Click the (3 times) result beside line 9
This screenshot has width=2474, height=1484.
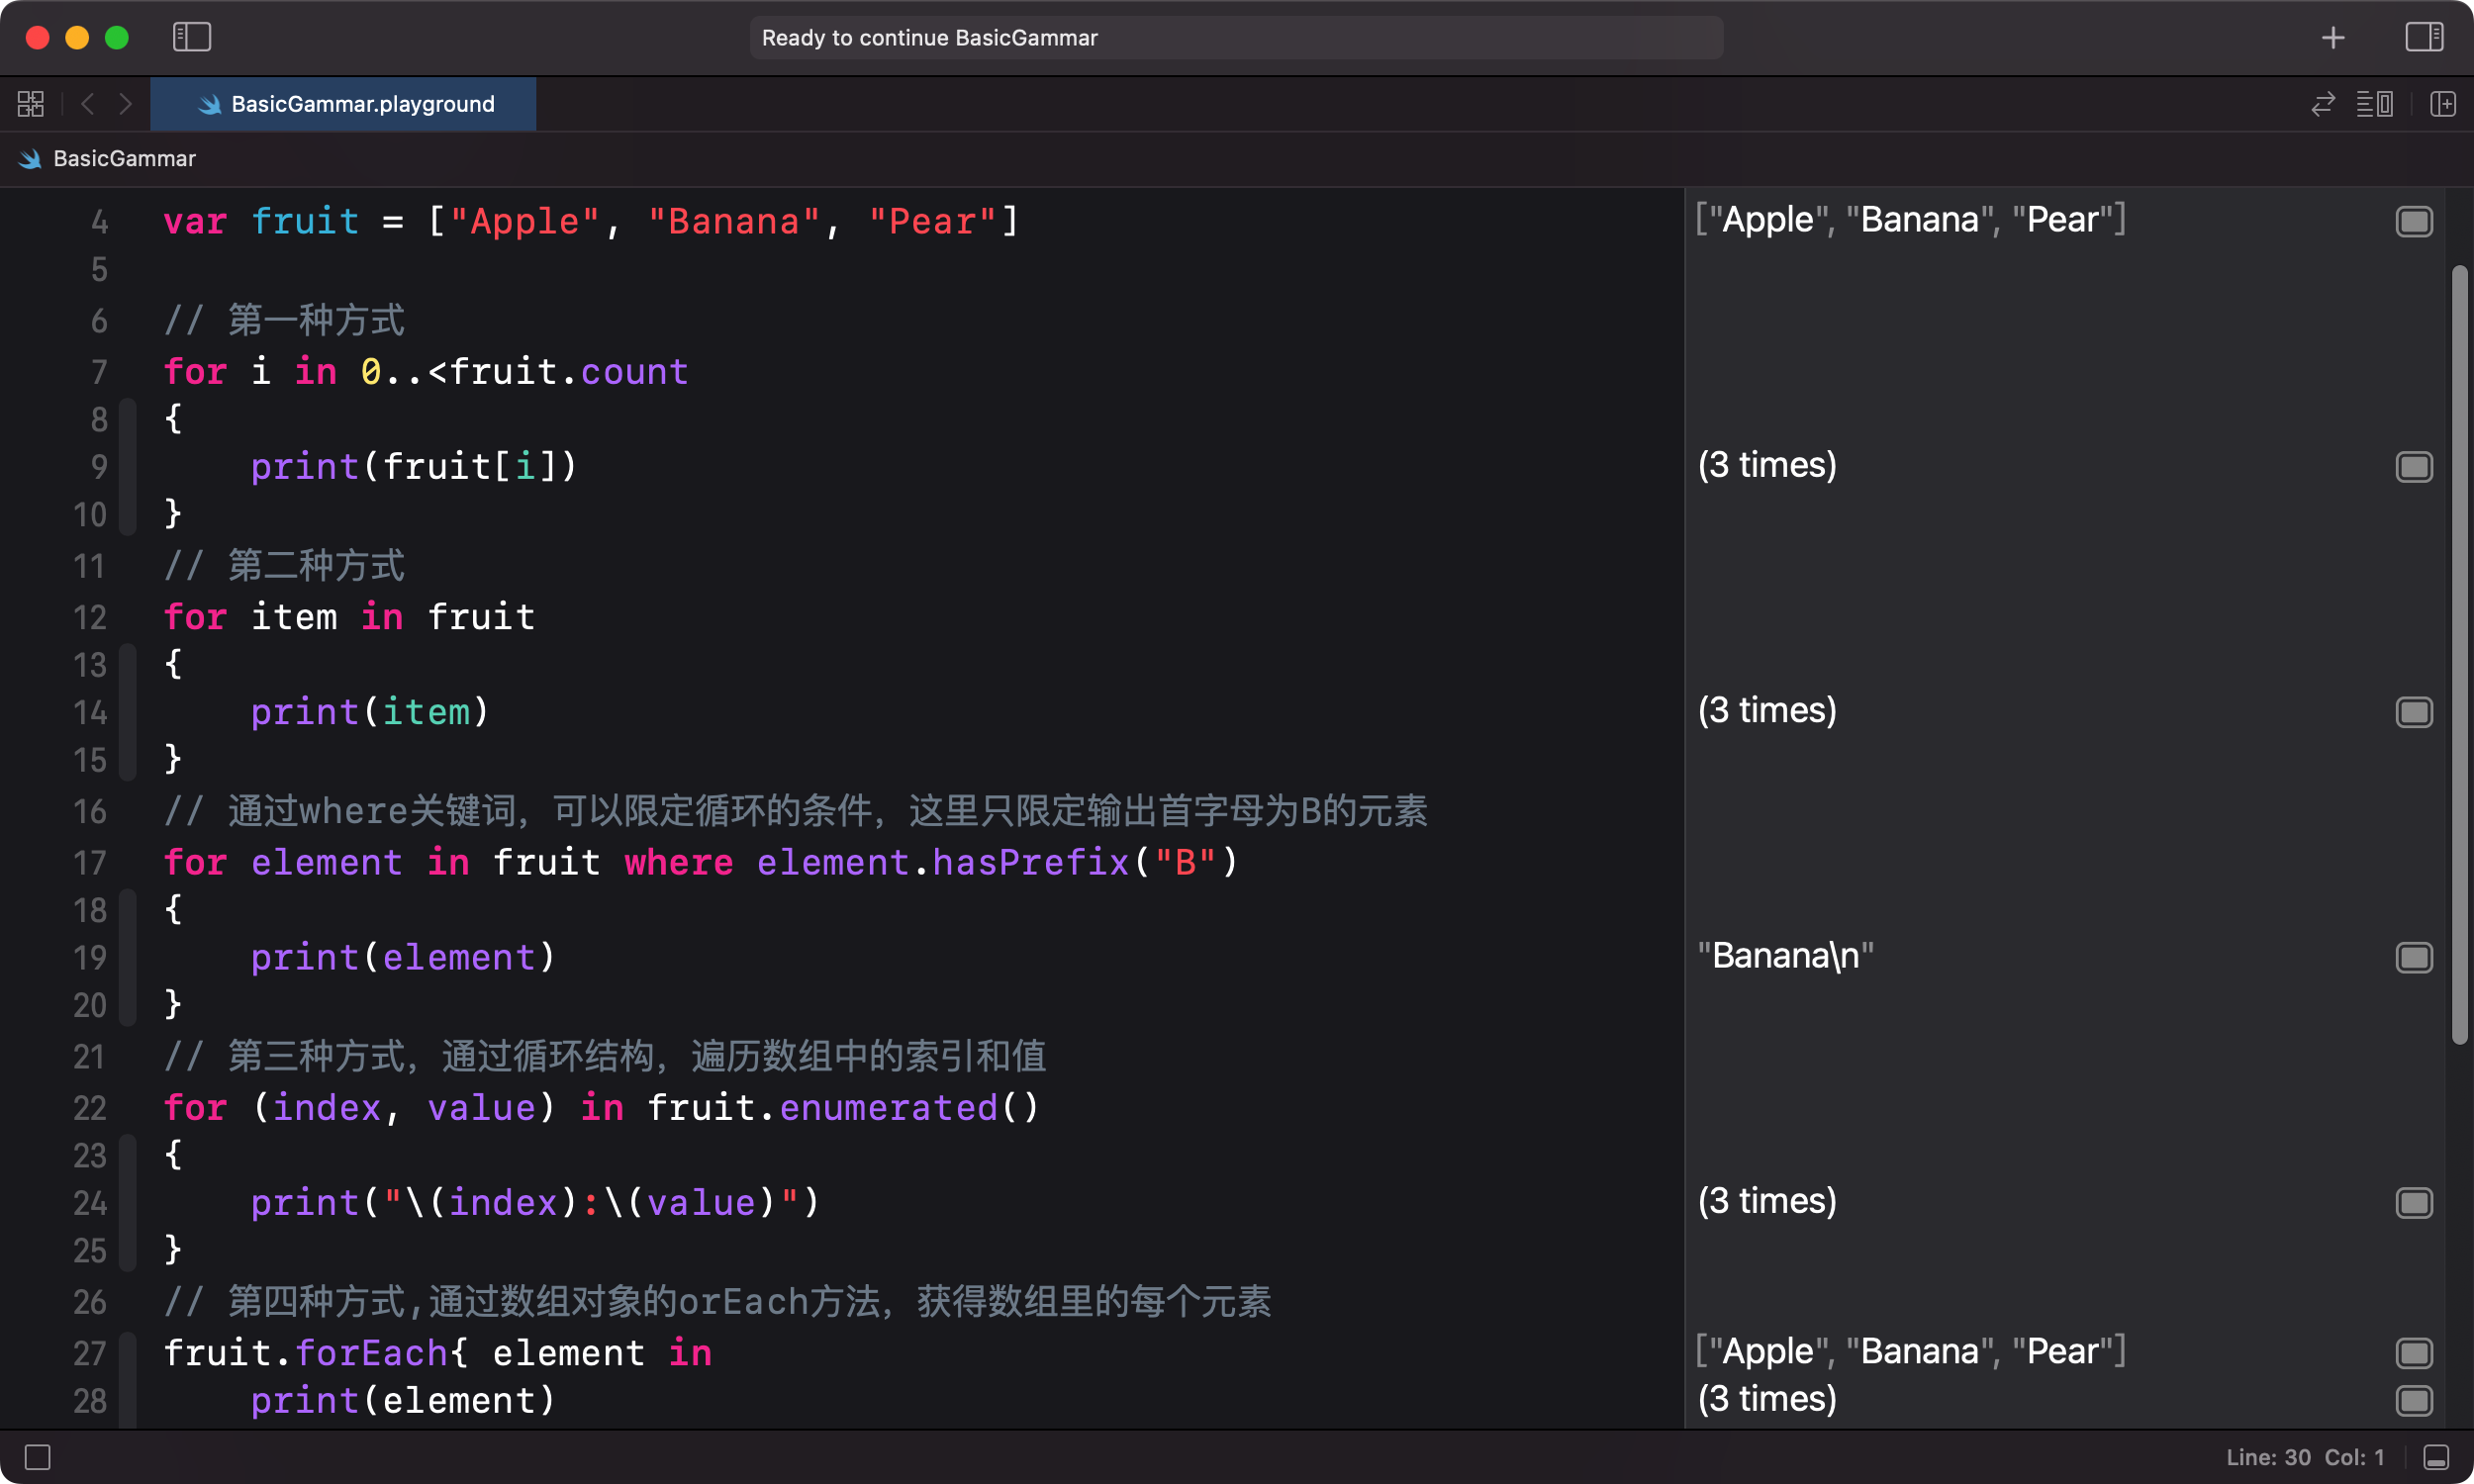pos(1766,465)
